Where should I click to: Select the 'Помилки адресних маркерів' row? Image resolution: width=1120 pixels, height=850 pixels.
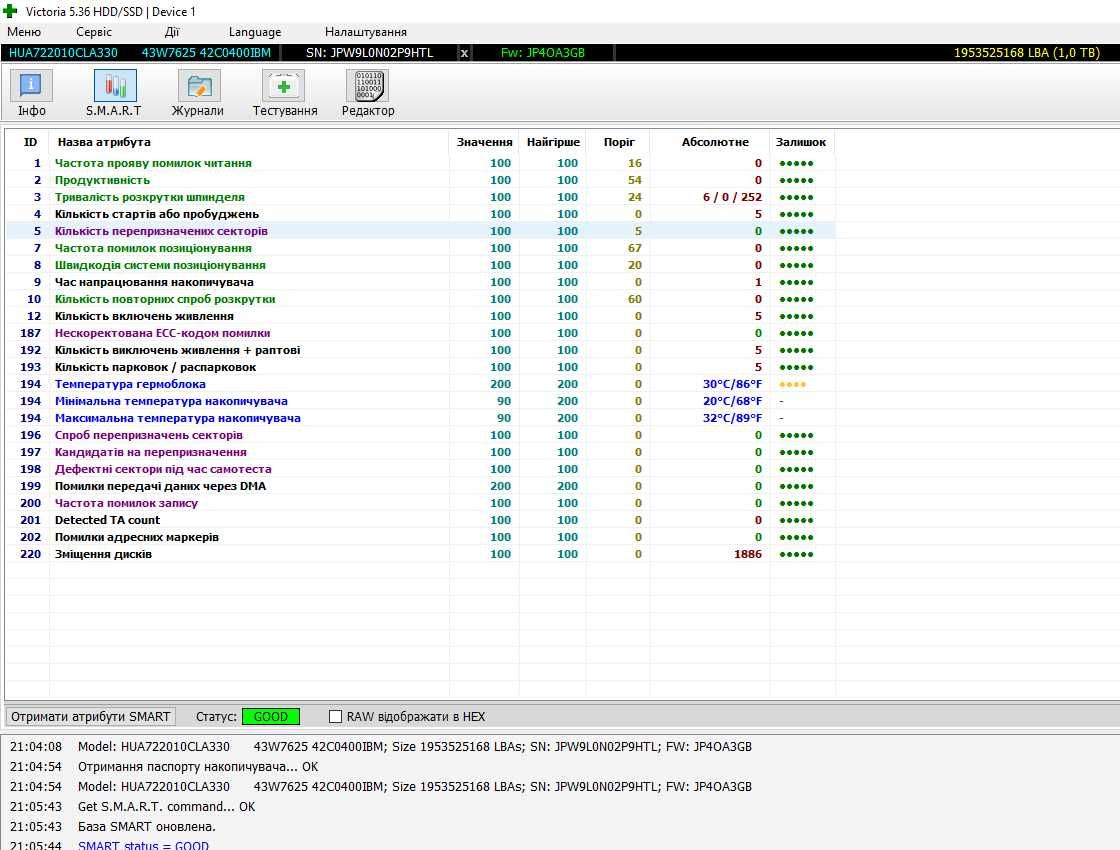click(x=421, y=537)
